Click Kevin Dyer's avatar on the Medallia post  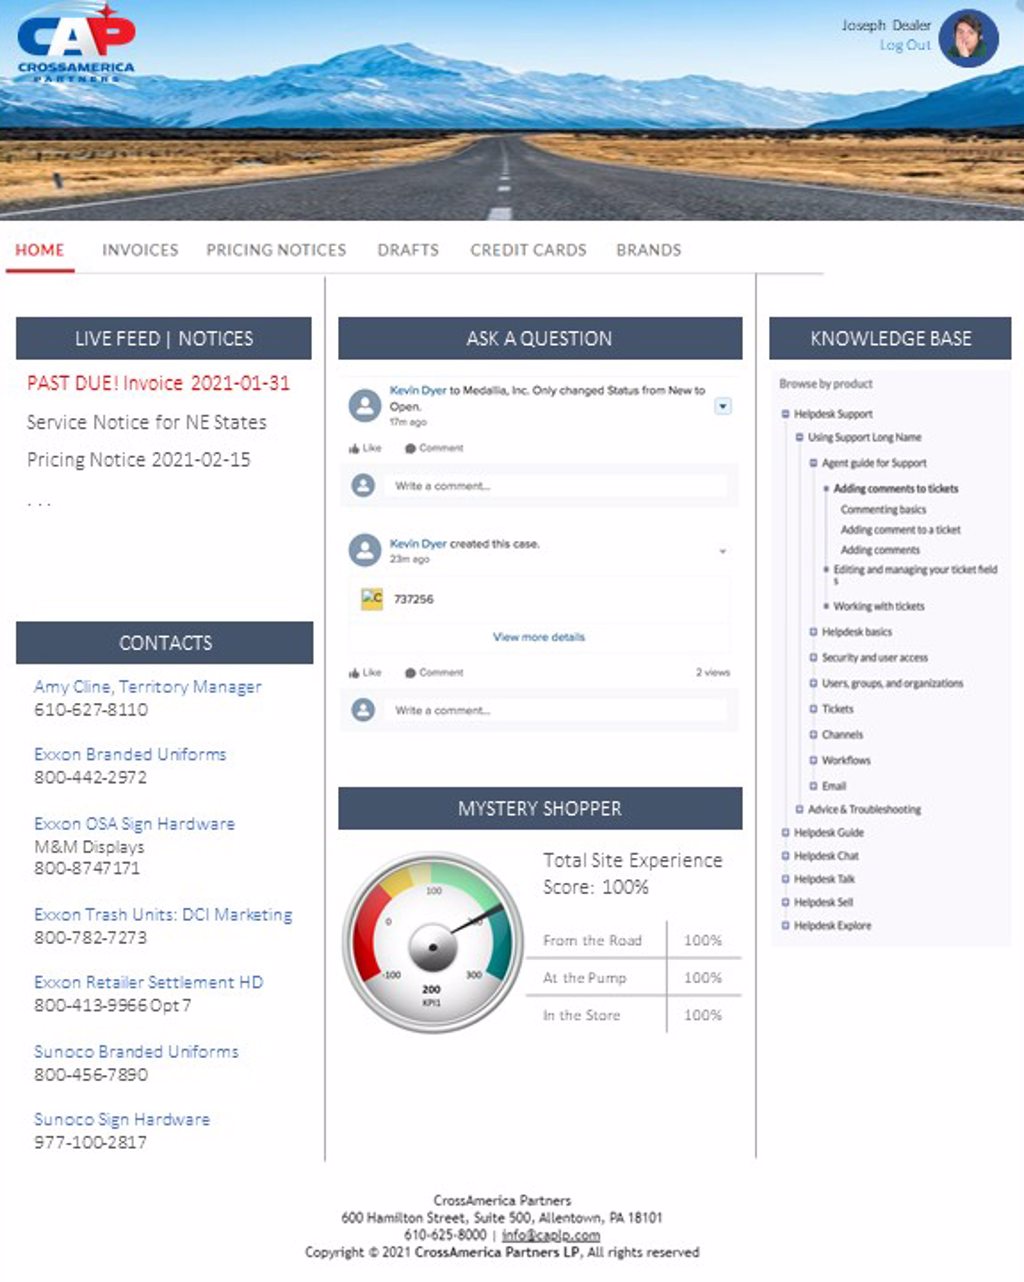(x=365, y=405)
